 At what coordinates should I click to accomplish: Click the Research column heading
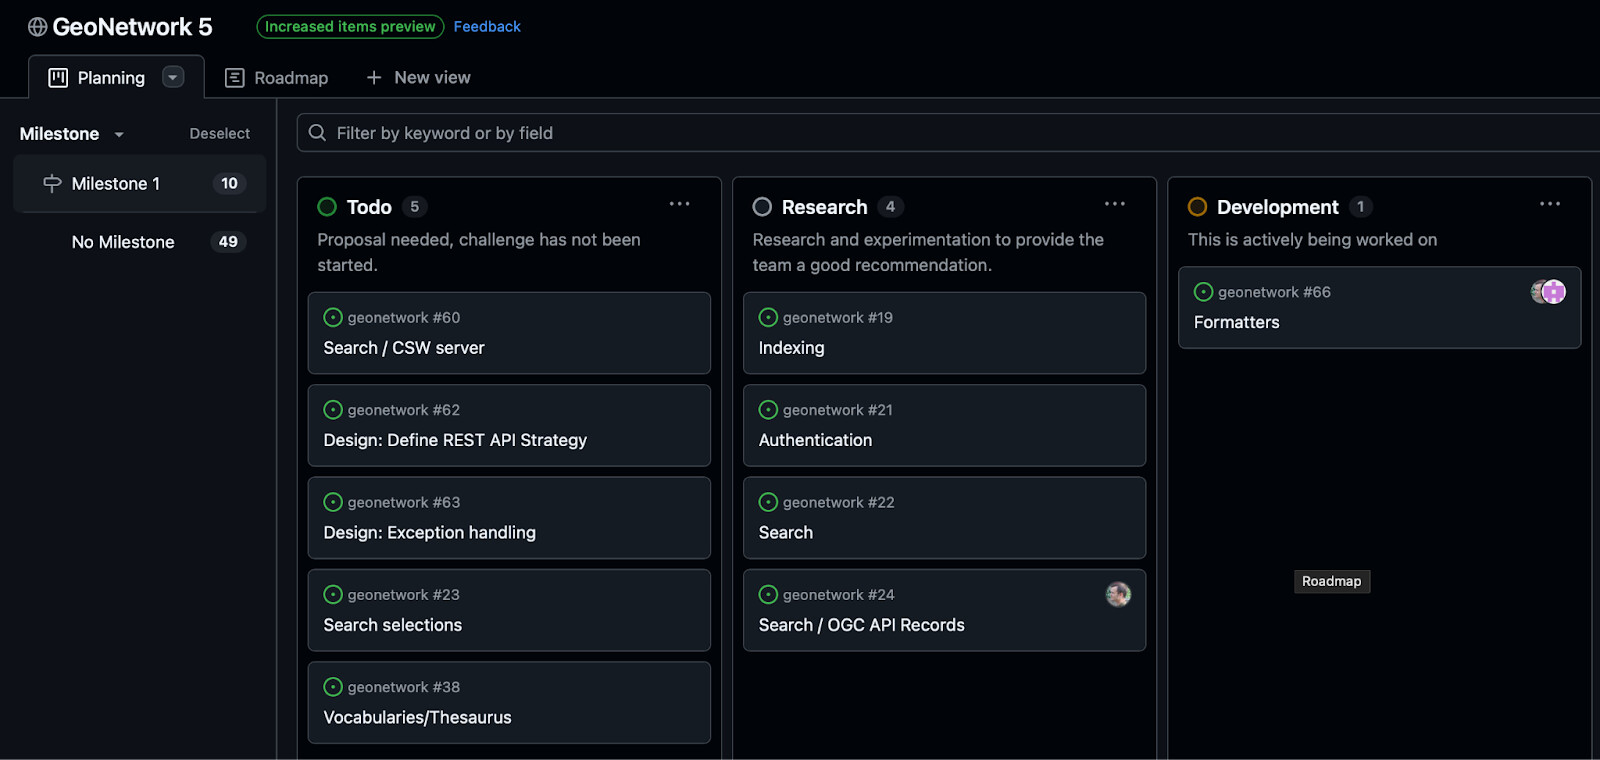point(825,207)
